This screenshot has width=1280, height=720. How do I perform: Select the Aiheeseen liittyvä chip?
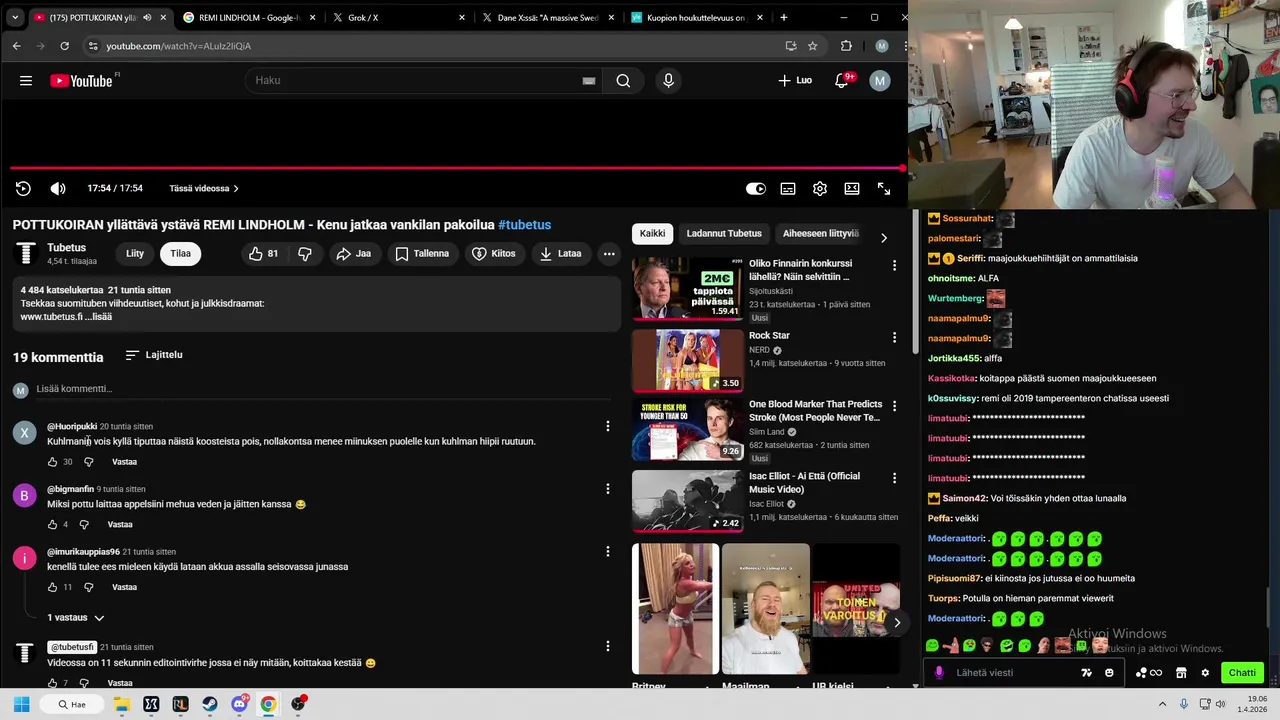[821, 234]
